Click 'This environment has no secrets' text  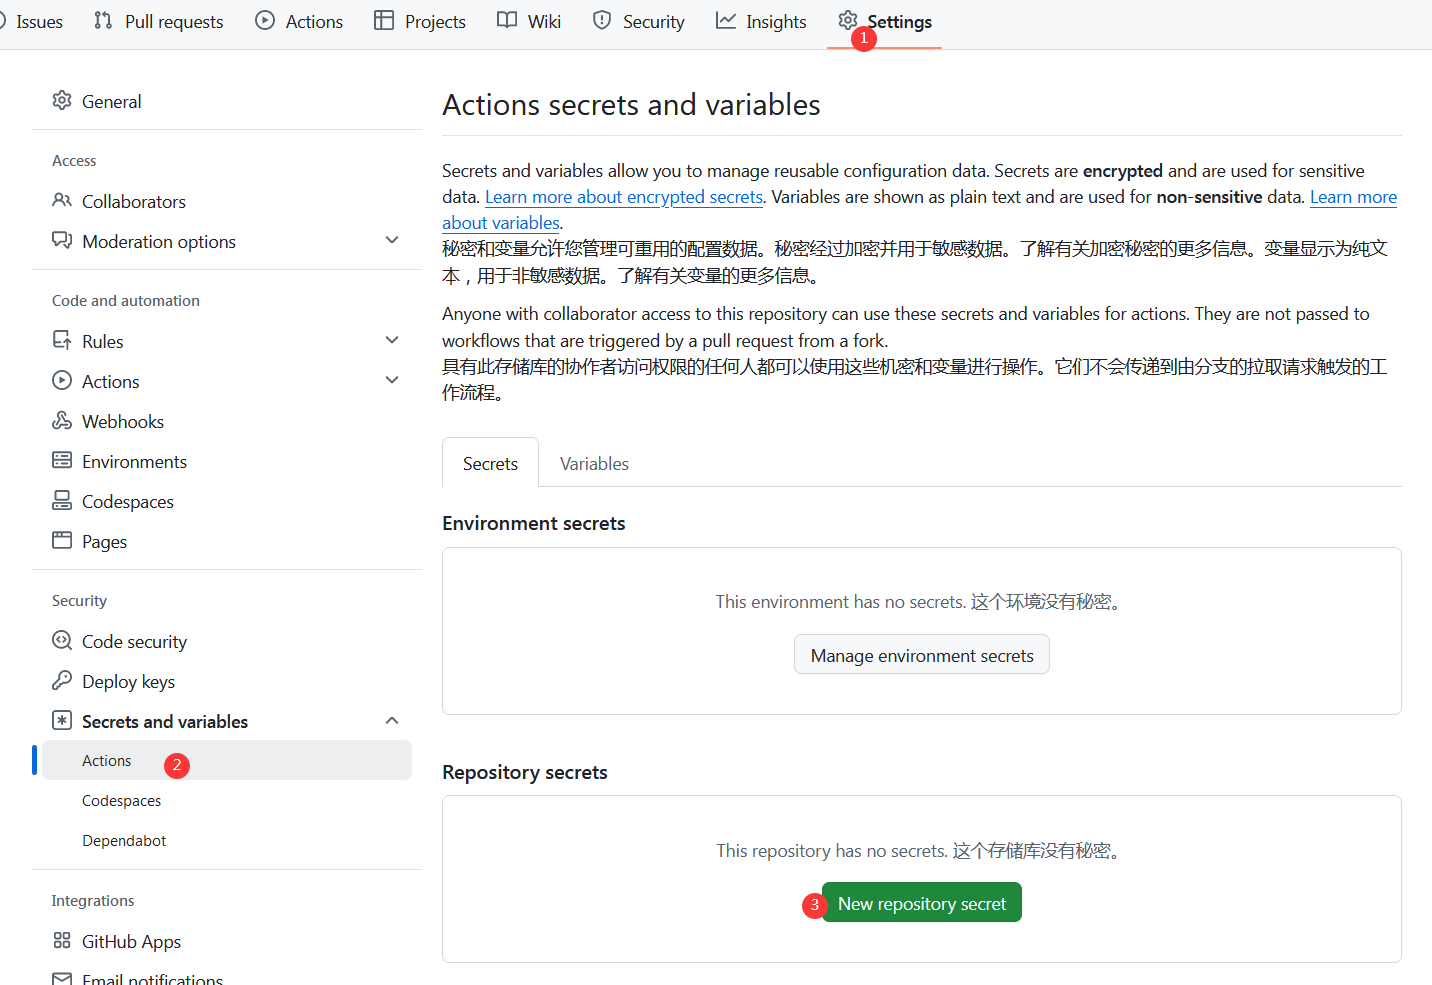[840, 601]
